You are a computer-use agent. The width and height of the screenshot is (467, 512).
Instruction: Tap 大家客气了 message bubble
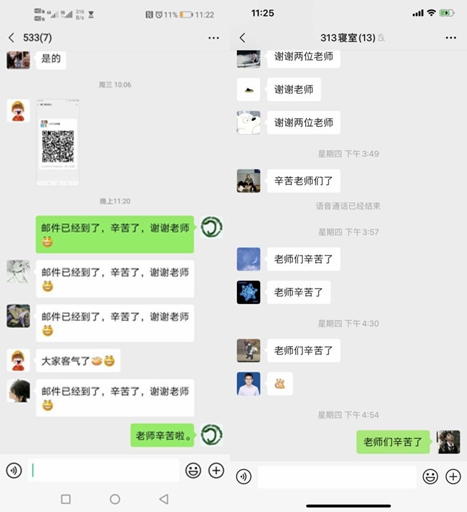click(x=78, y=361)
